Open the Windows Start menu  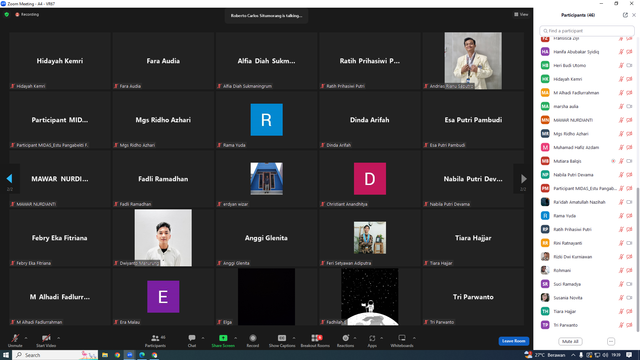6,355
